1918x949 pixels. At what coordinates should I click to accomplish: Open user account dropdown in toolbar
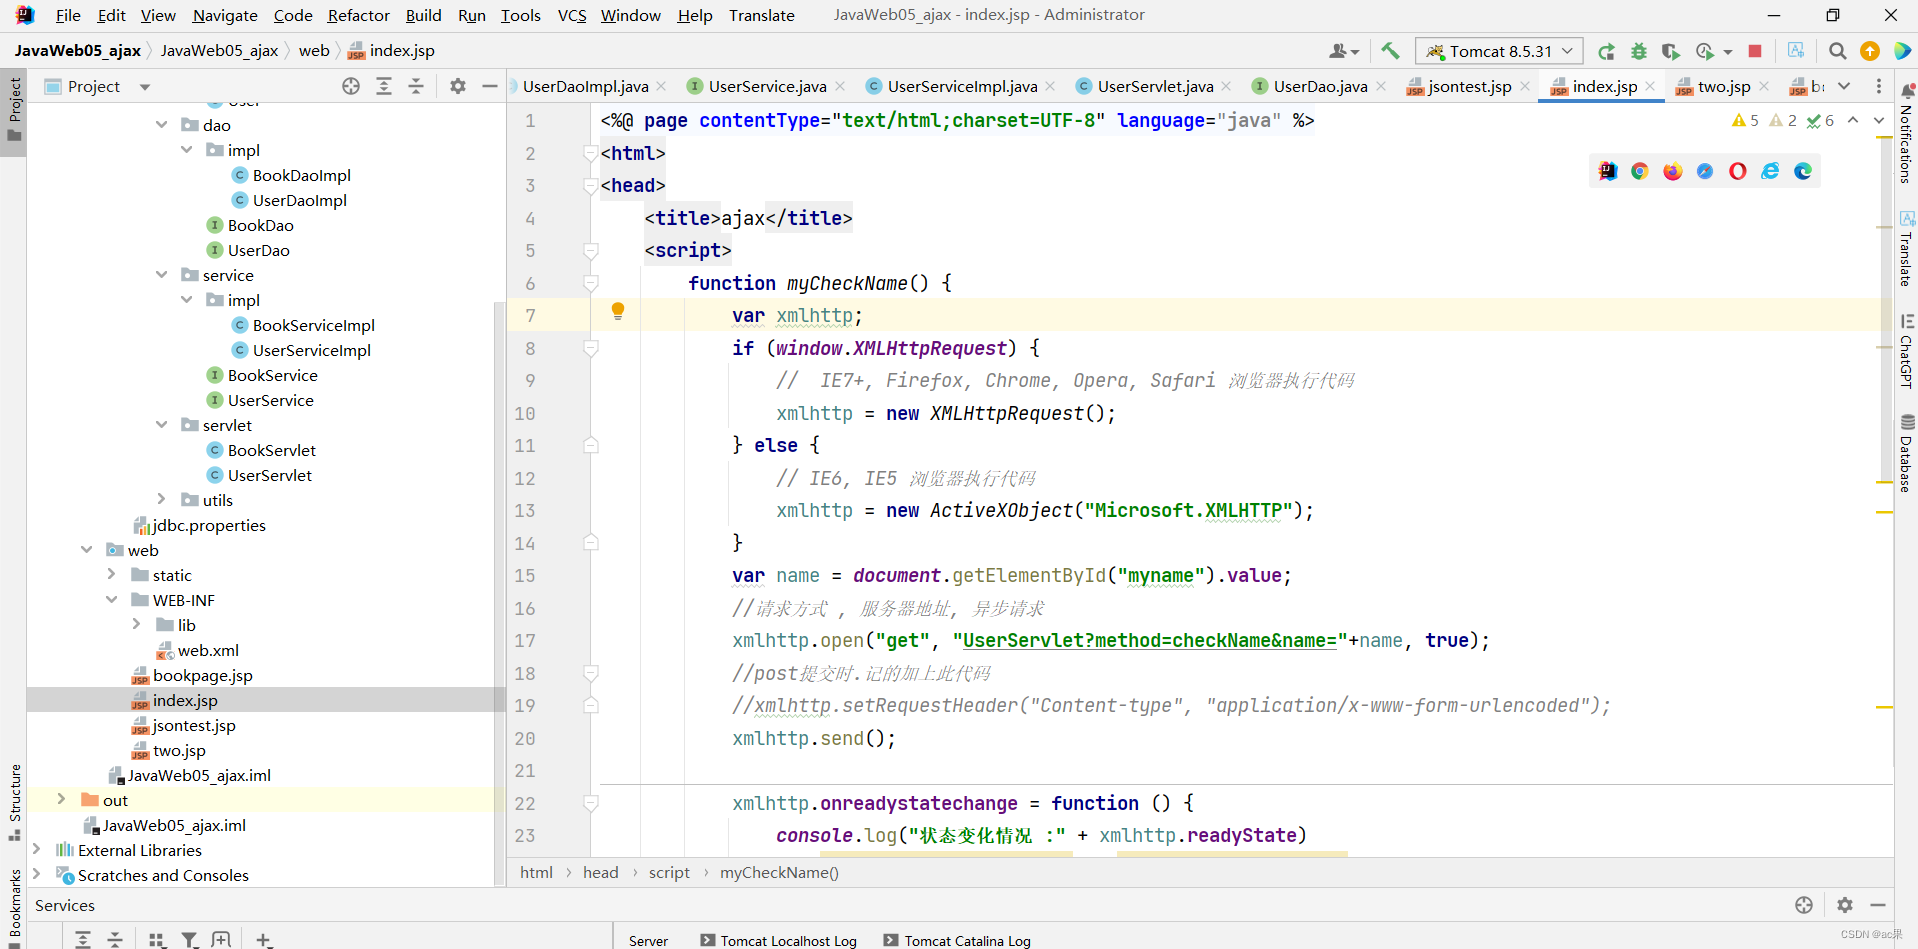pos(1344,51)
